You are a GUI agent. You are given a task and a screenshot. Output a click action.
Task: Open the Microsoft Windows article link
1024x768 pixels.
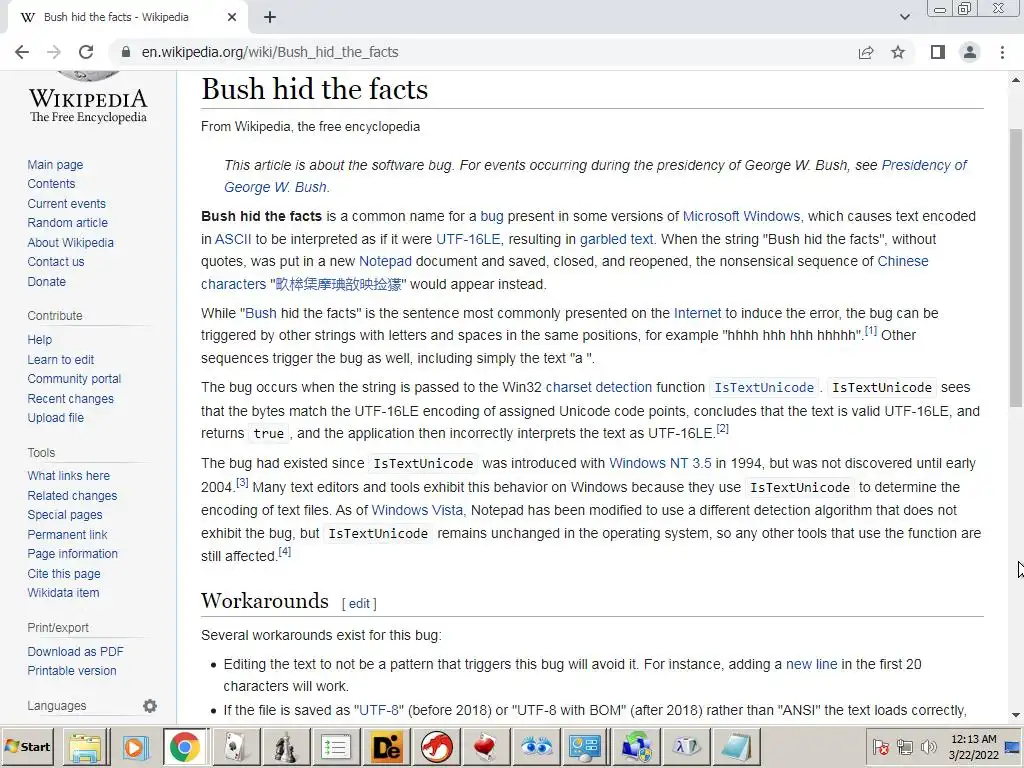click(x=741, y=216)
